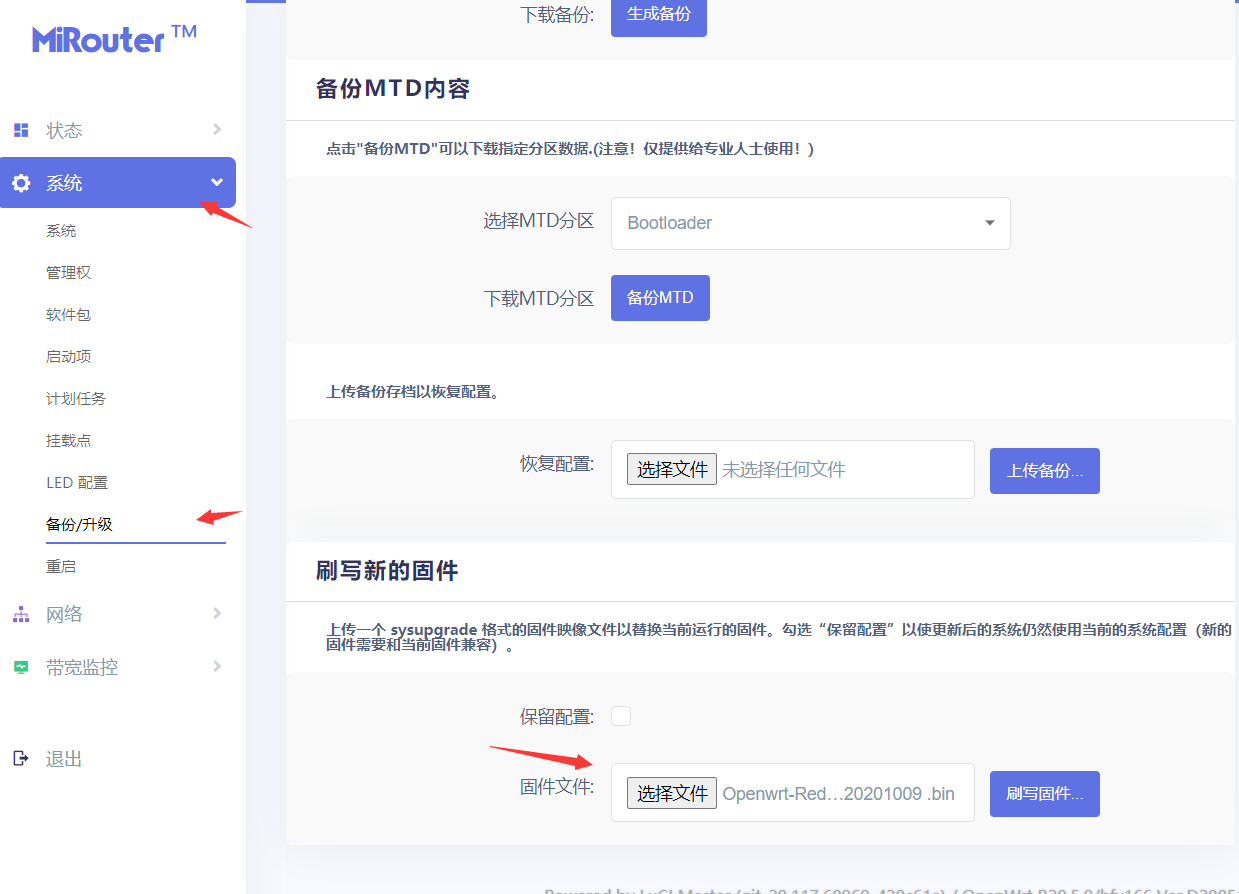Open the MTD partition dropdown
The image size is (1239, 894).
[x=810, y=223]
